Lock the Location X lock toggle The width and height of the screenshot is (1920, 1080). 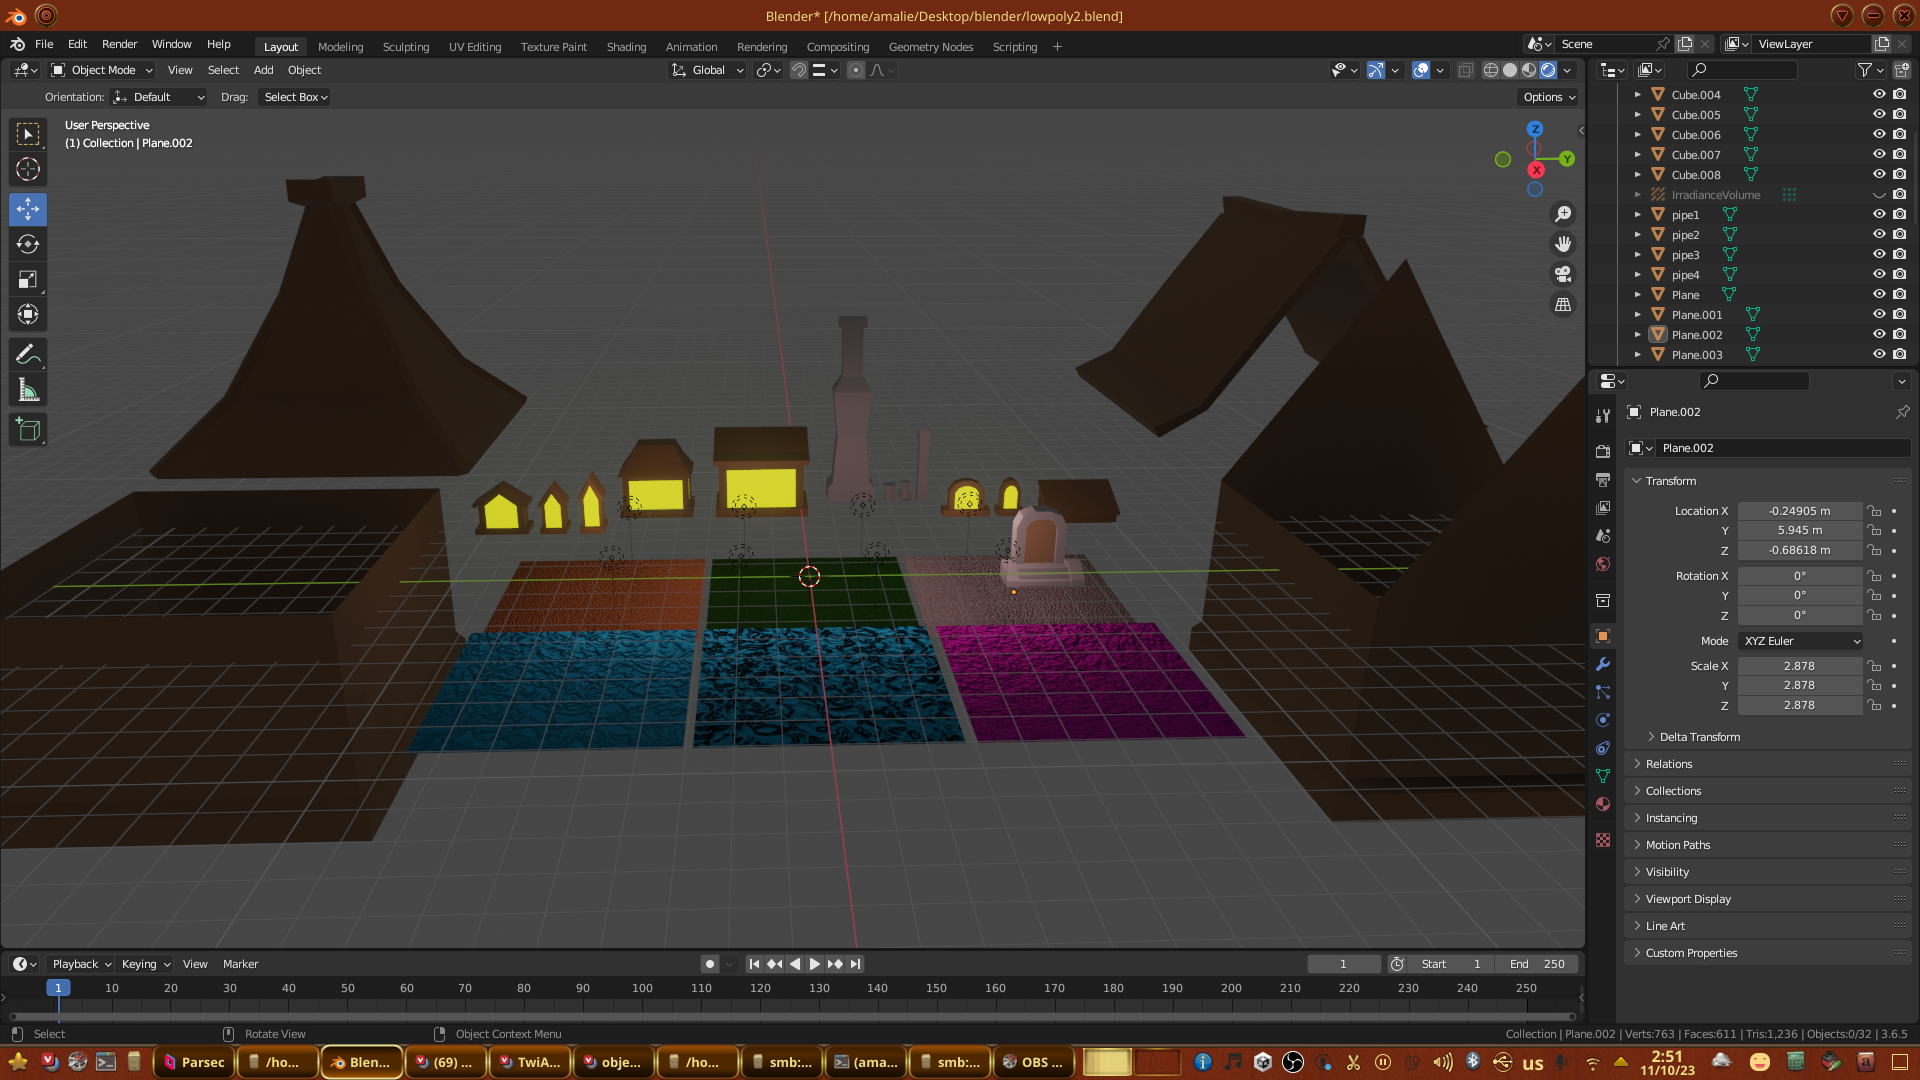pos(1875,511)
